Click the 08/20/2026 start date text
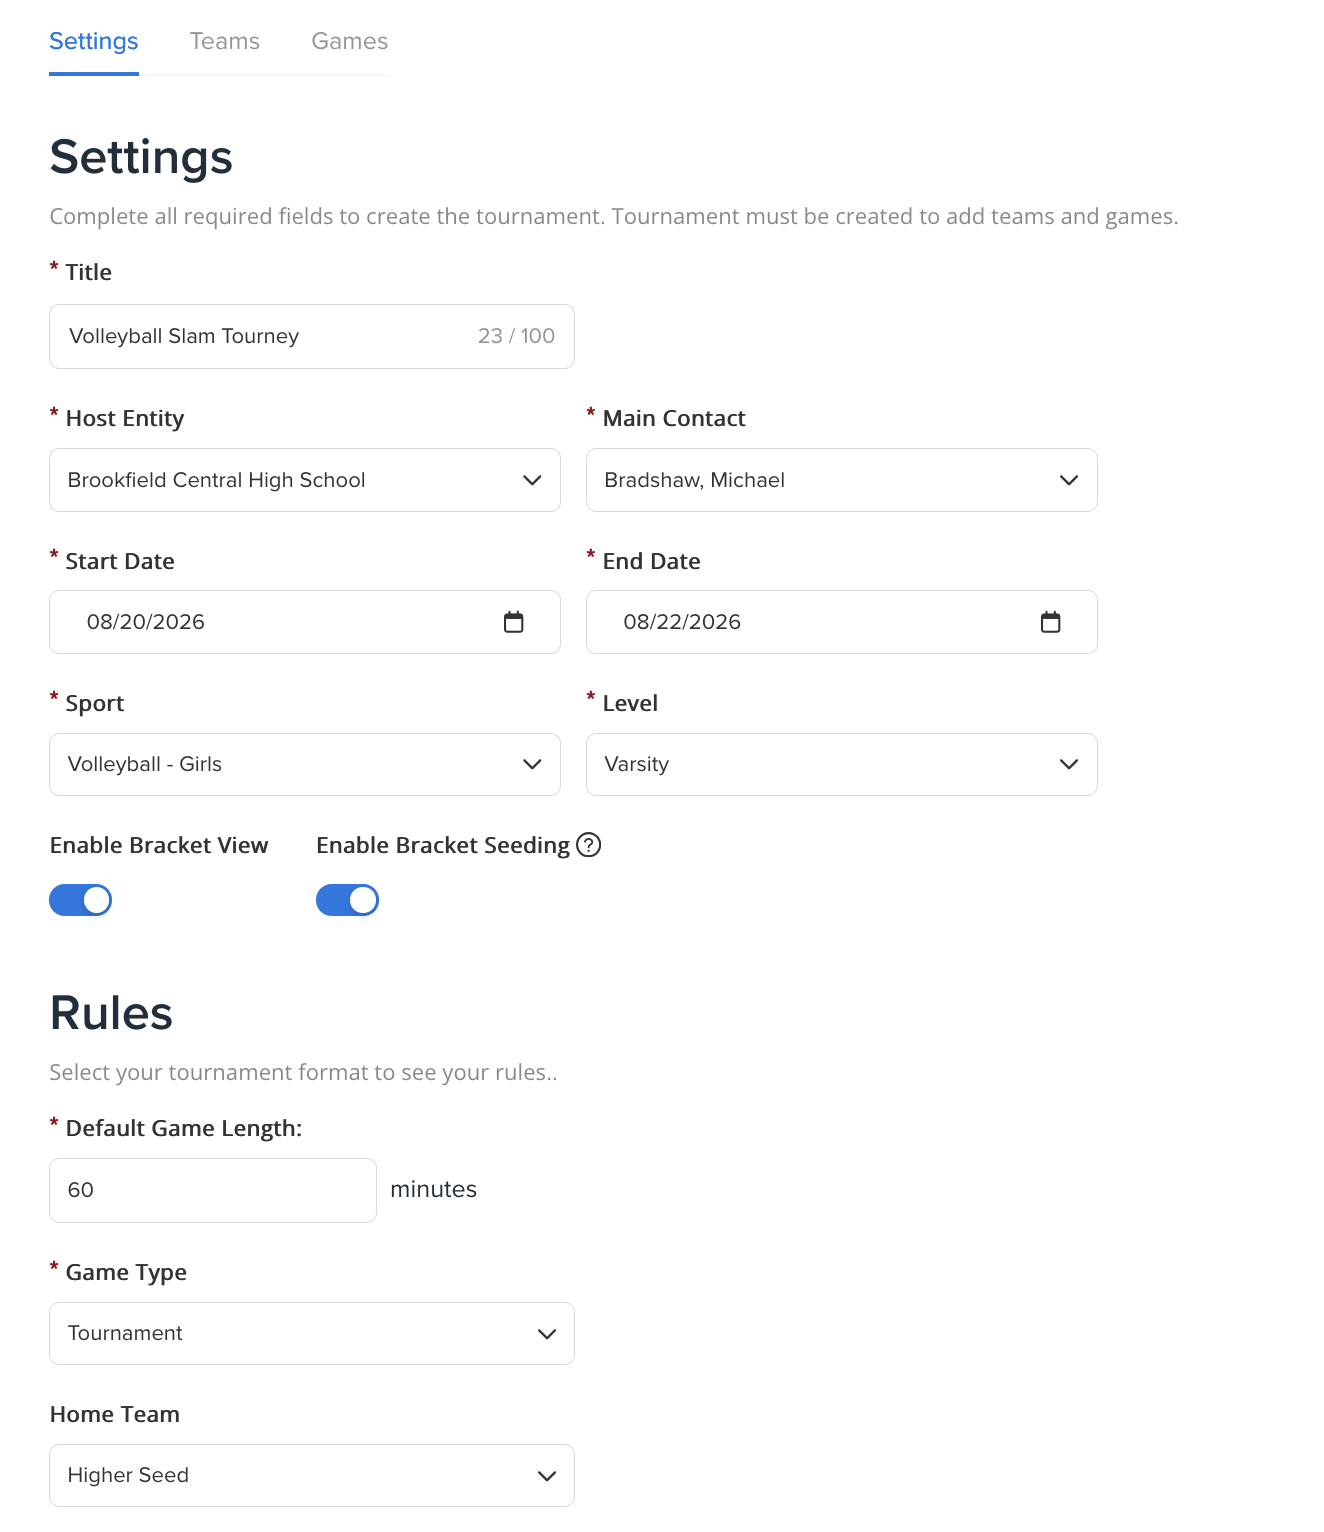Image resolution: width=1324 pixels, height=1532 pixels. pos(146,622)
